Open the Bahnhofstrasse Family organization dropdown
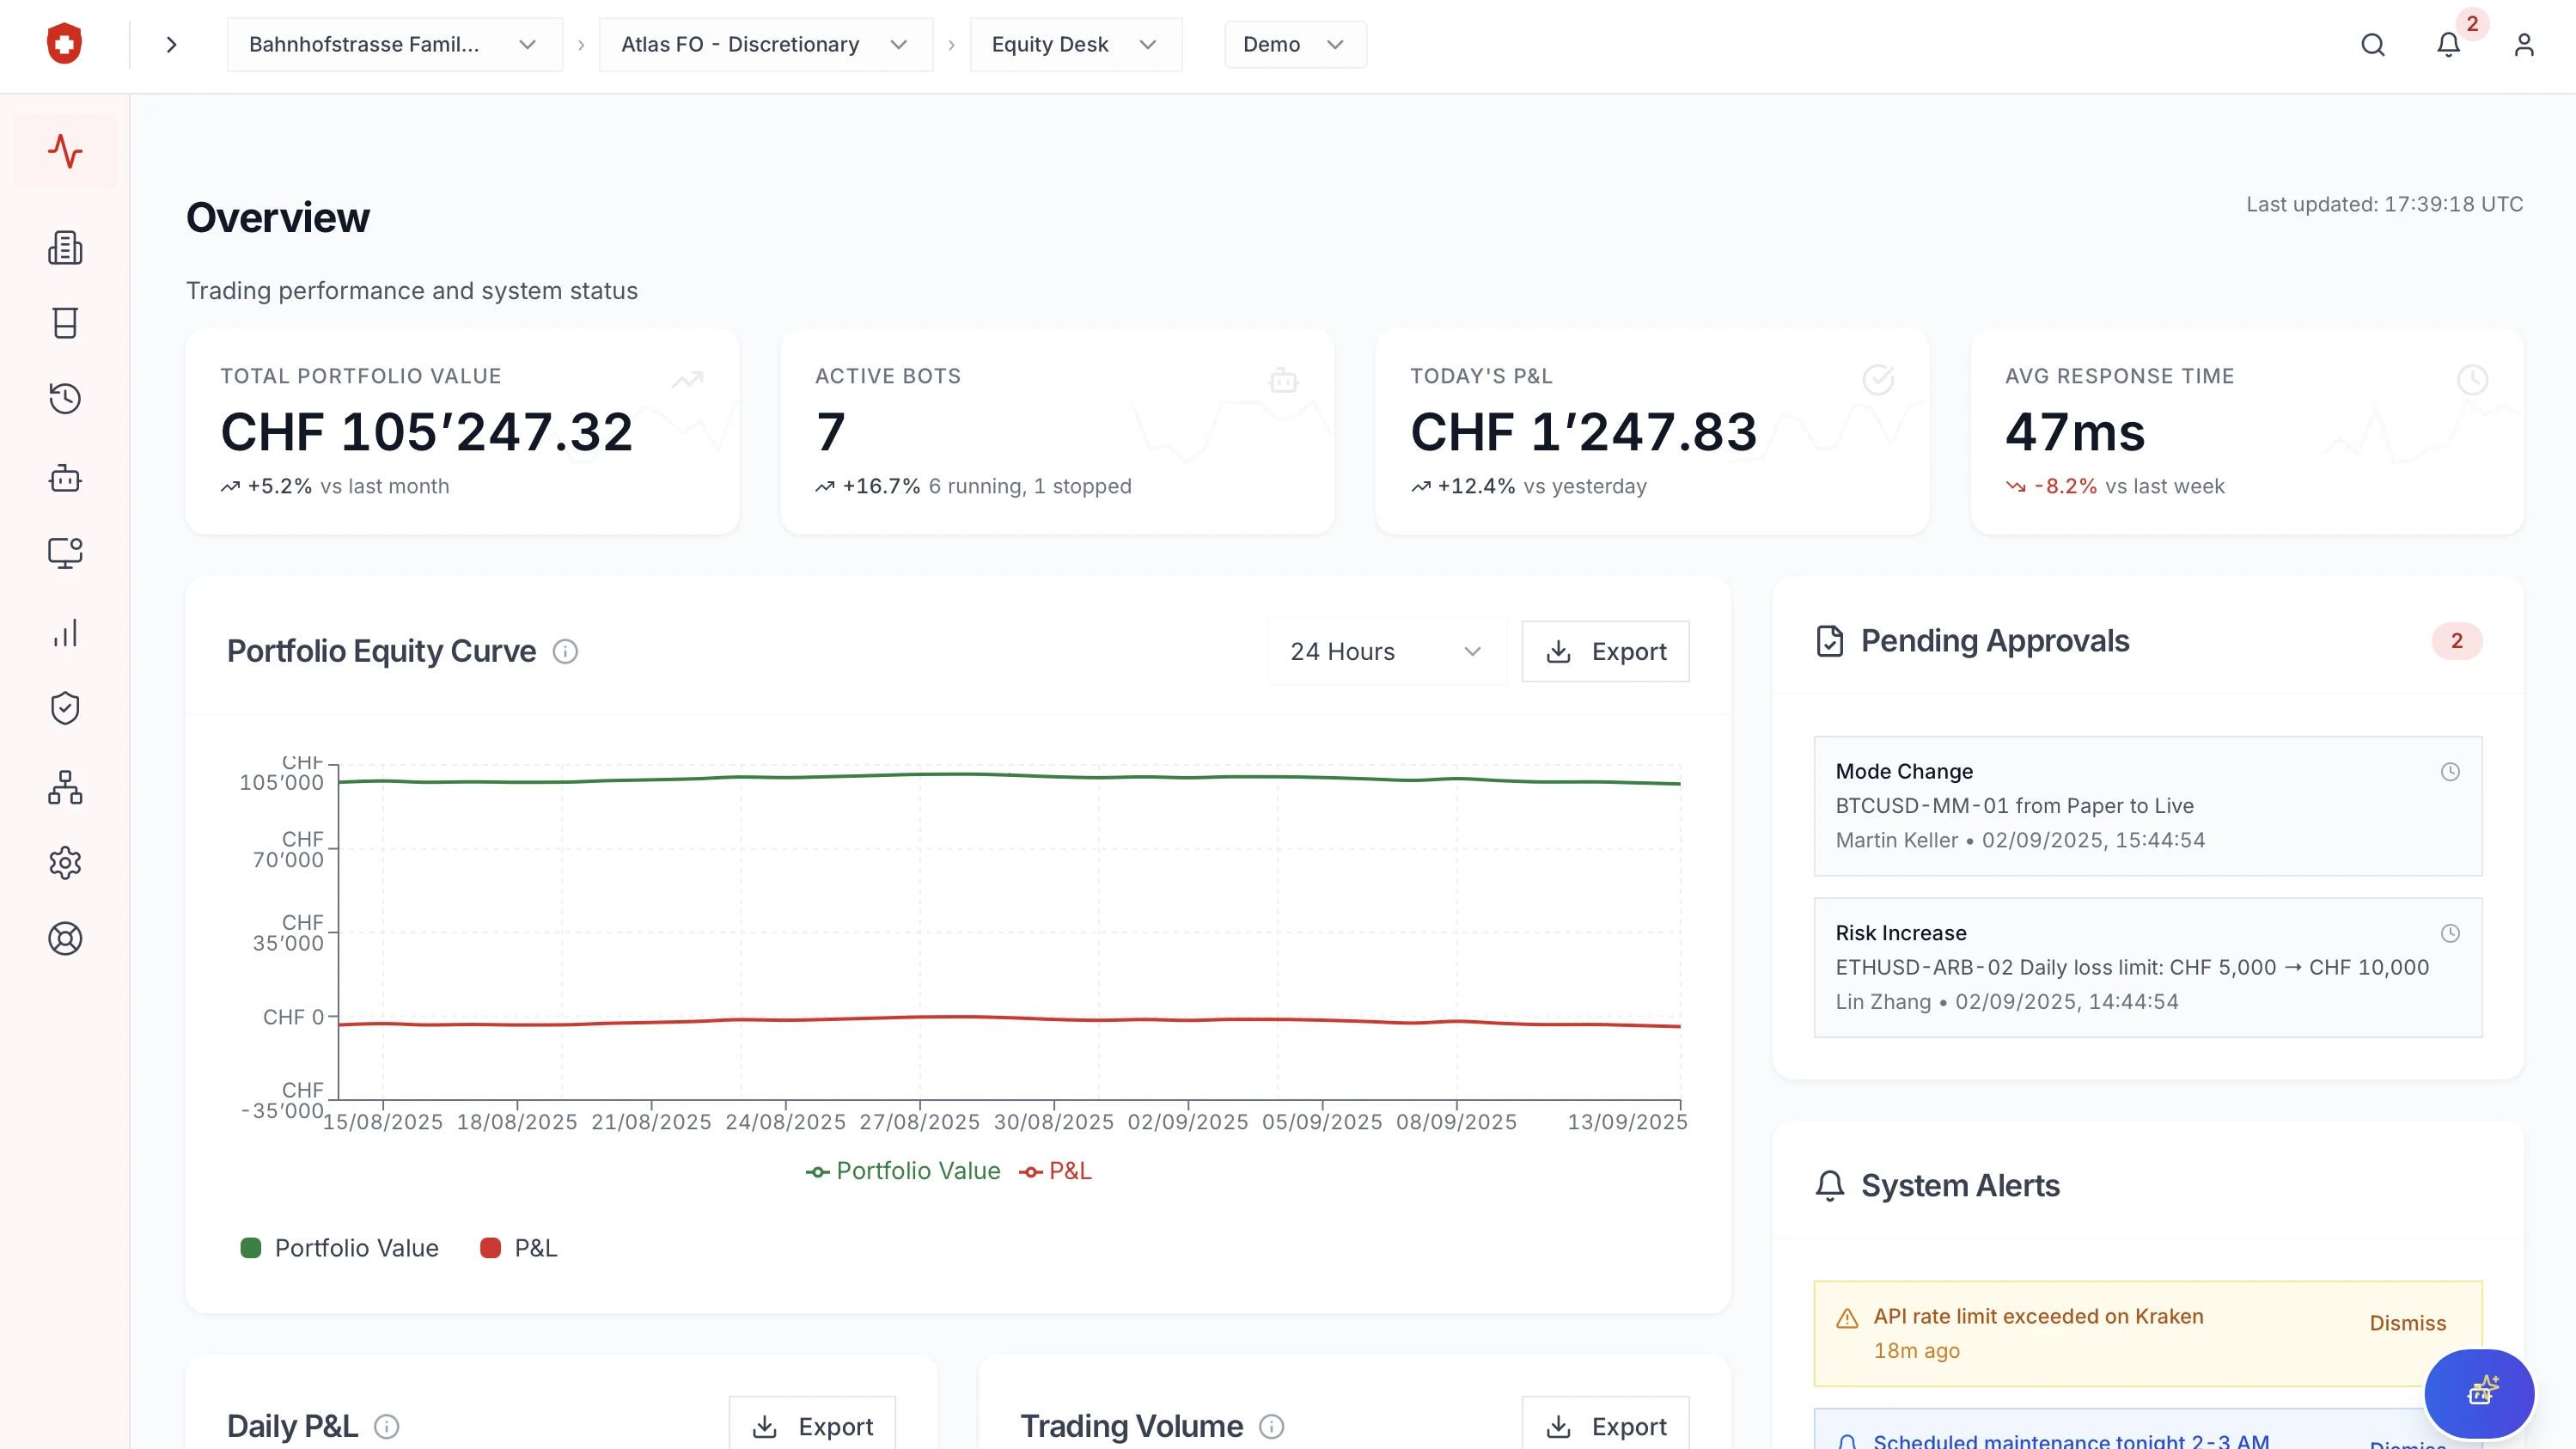 (394, 44)
